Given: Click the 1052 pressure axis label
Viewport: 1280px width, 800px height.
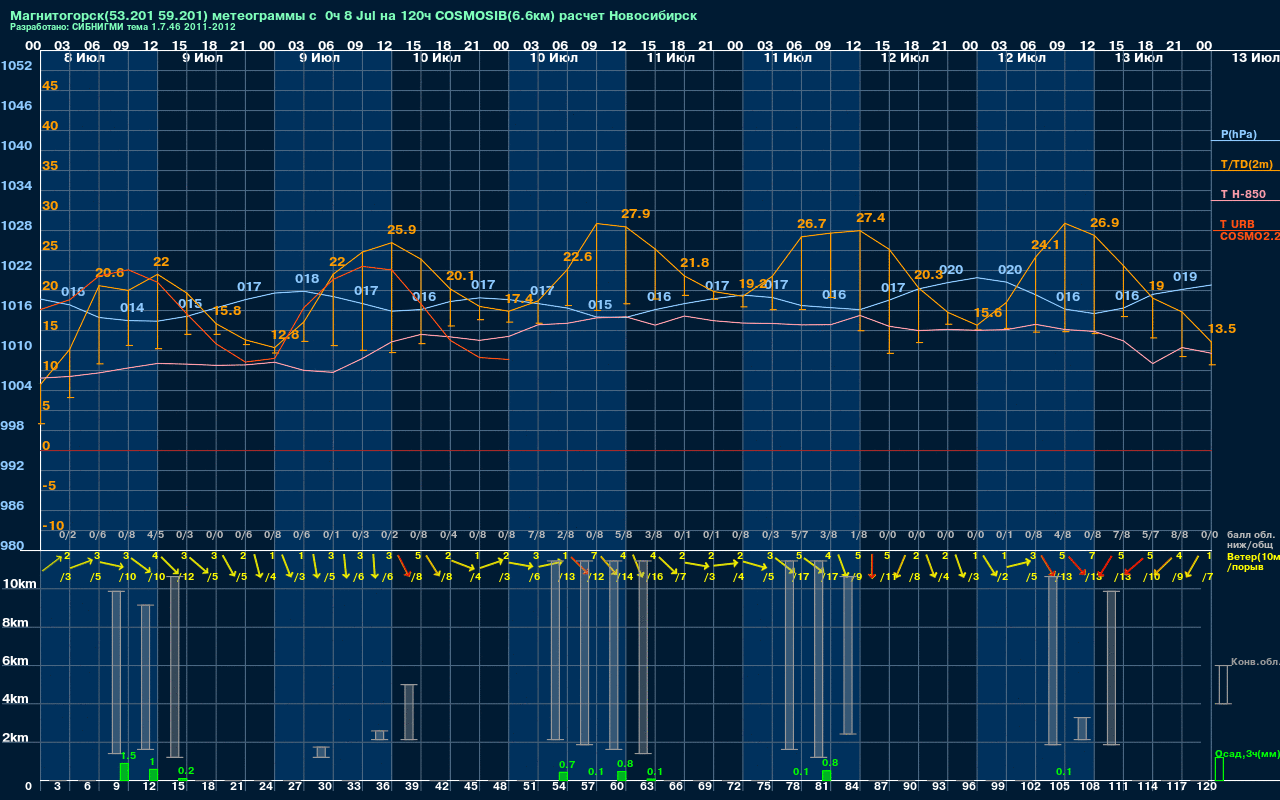Looking at the screenshot, I should coord(16,66).
